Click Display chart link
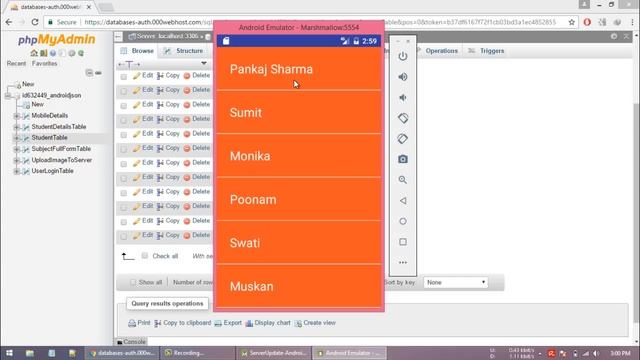The image size is (640, 360). click(268, 323)
